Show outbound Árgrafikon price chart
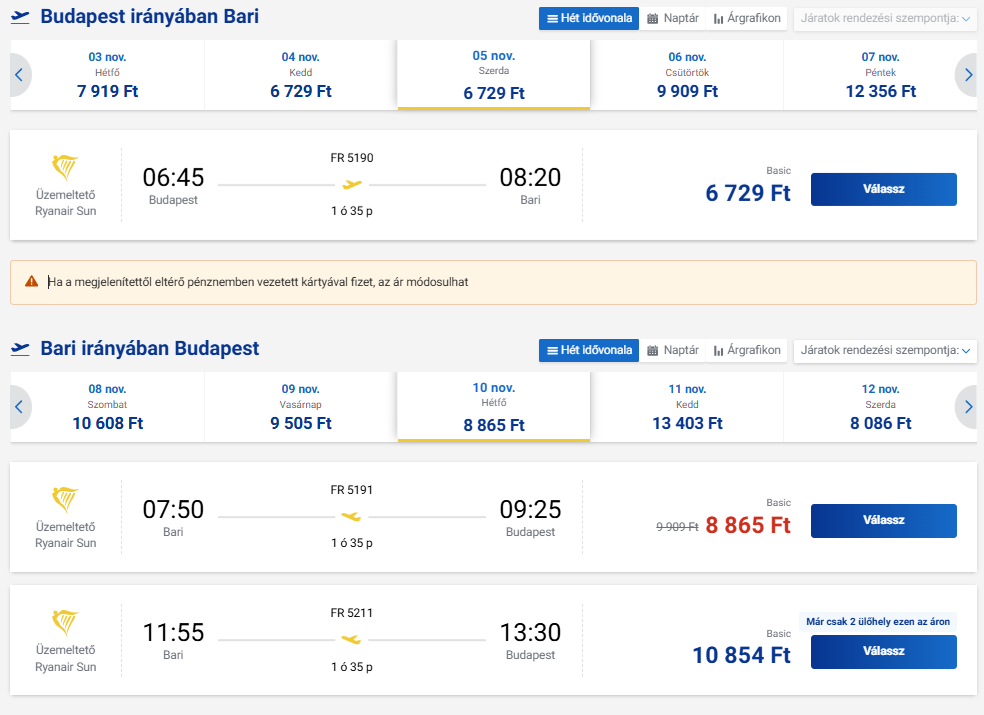Image resolution: width=984 pixels, height=715 pixels. (746, 18)
